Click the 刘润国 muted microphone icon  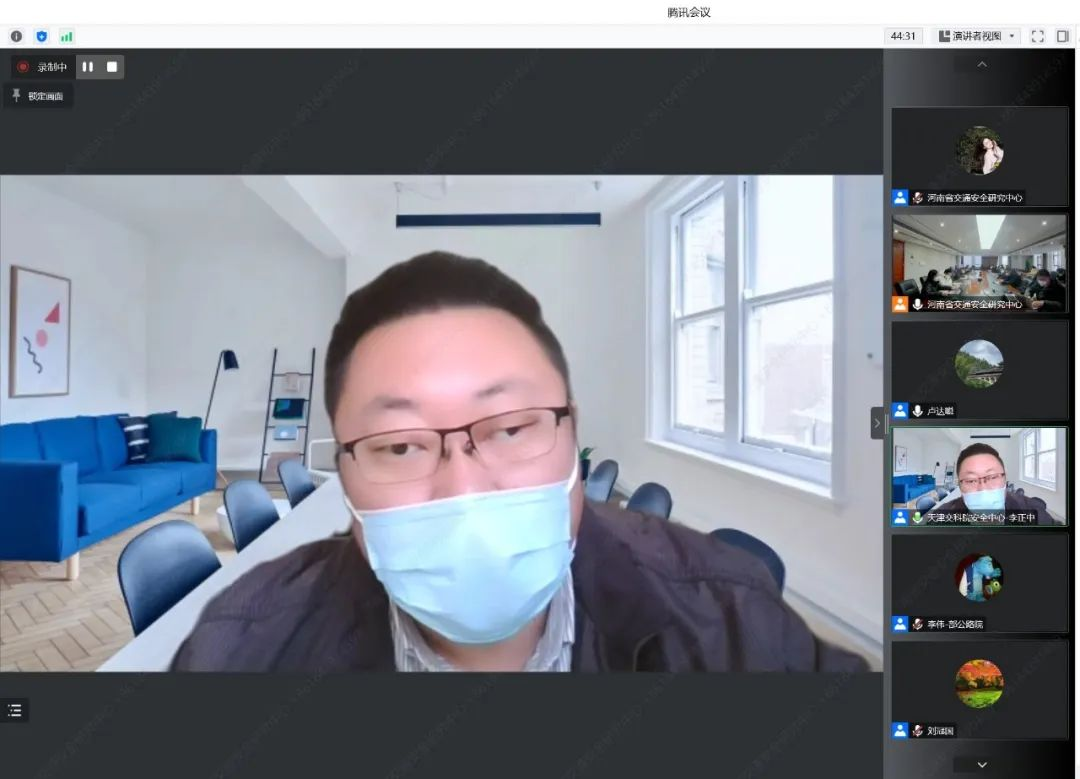click(917, 731)
